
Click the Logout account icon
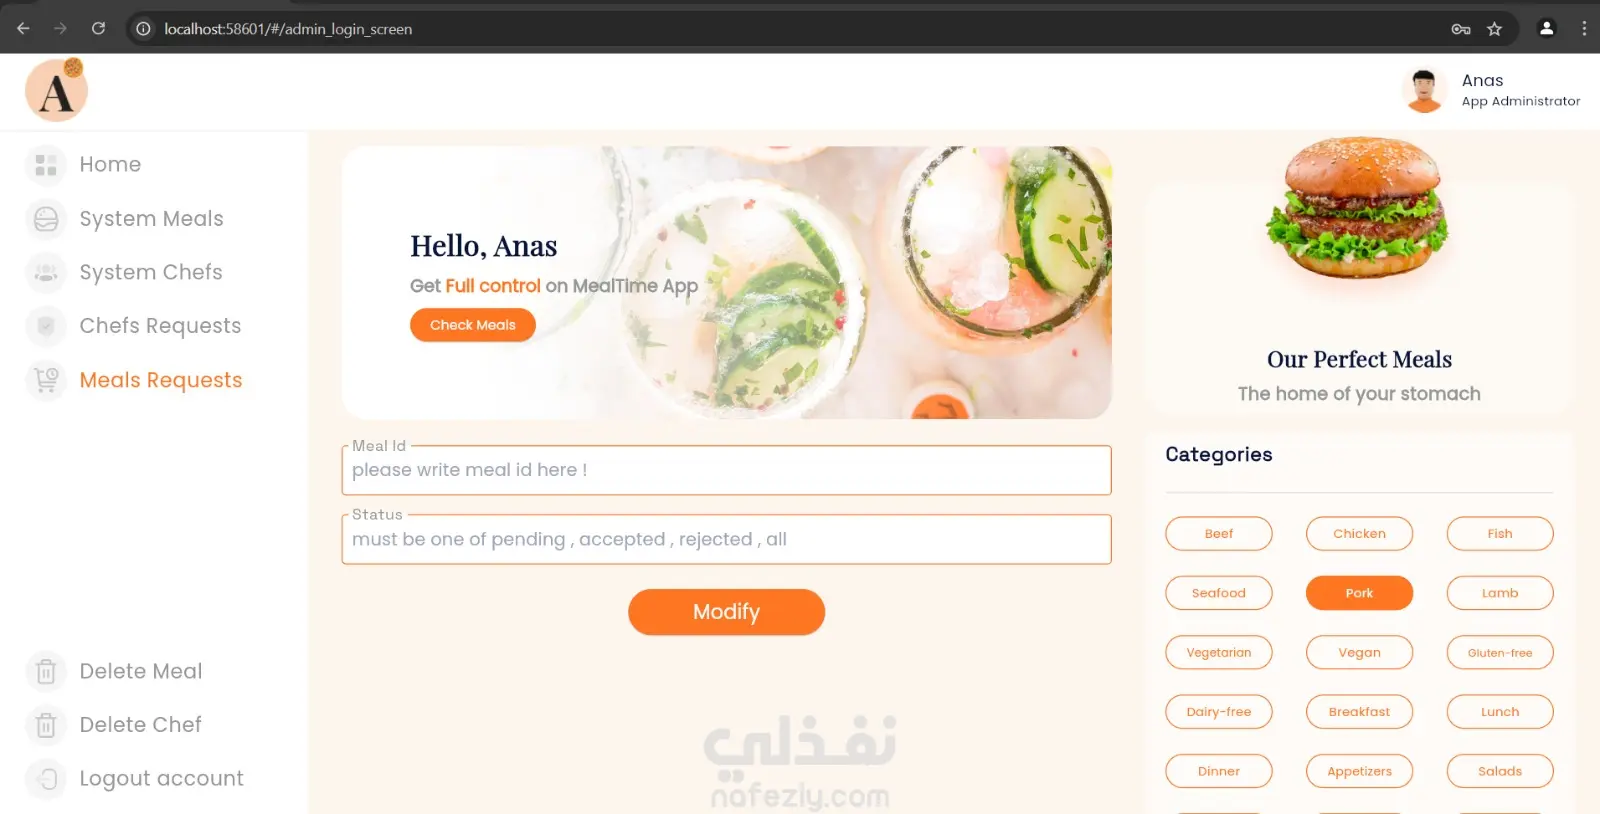point(46,779)
